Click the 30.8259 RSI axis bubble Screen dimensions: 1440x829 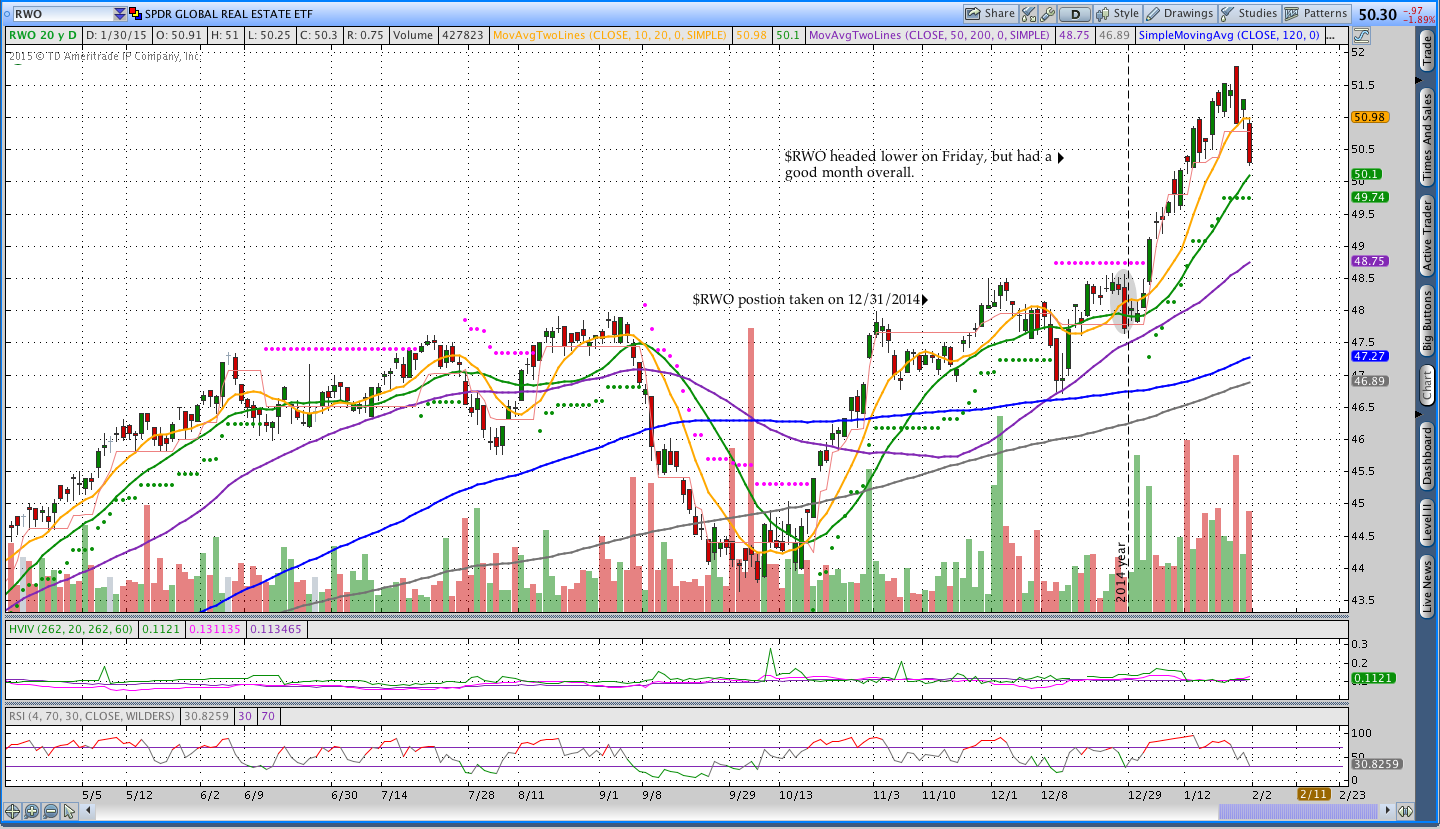pos(1375,763)
